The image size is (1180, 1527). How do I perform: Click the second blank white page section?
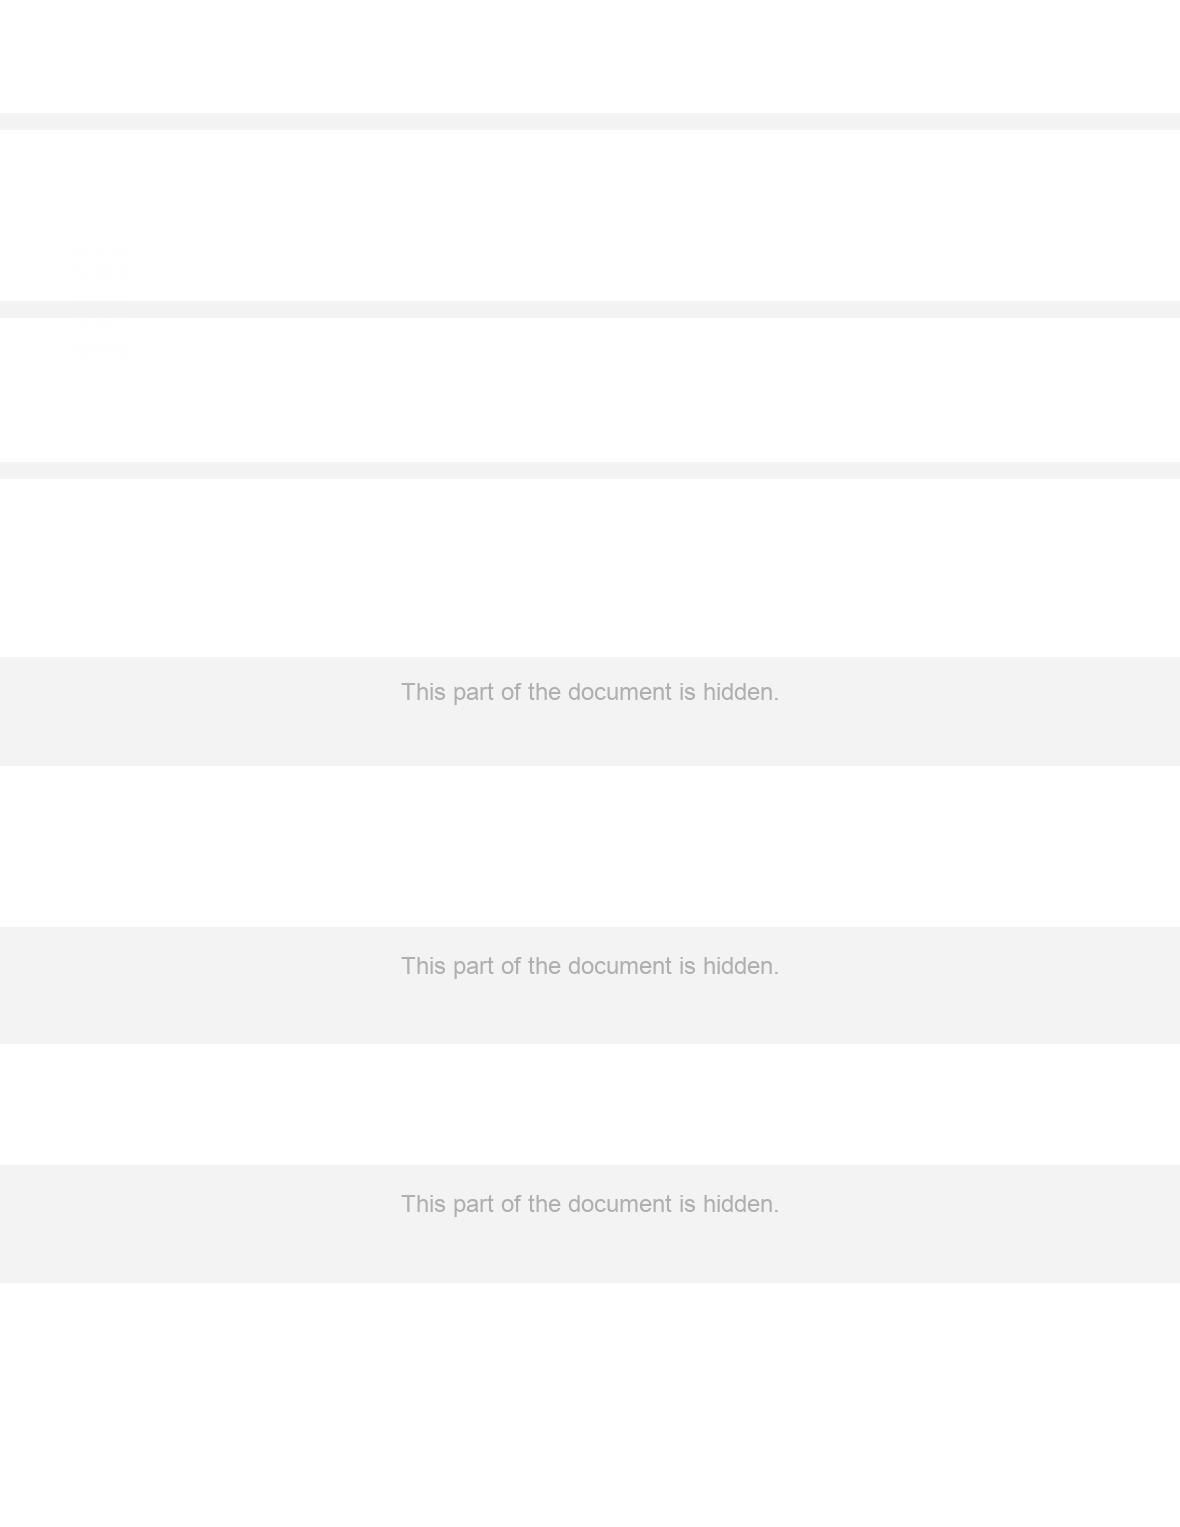(x=590, y=215)
